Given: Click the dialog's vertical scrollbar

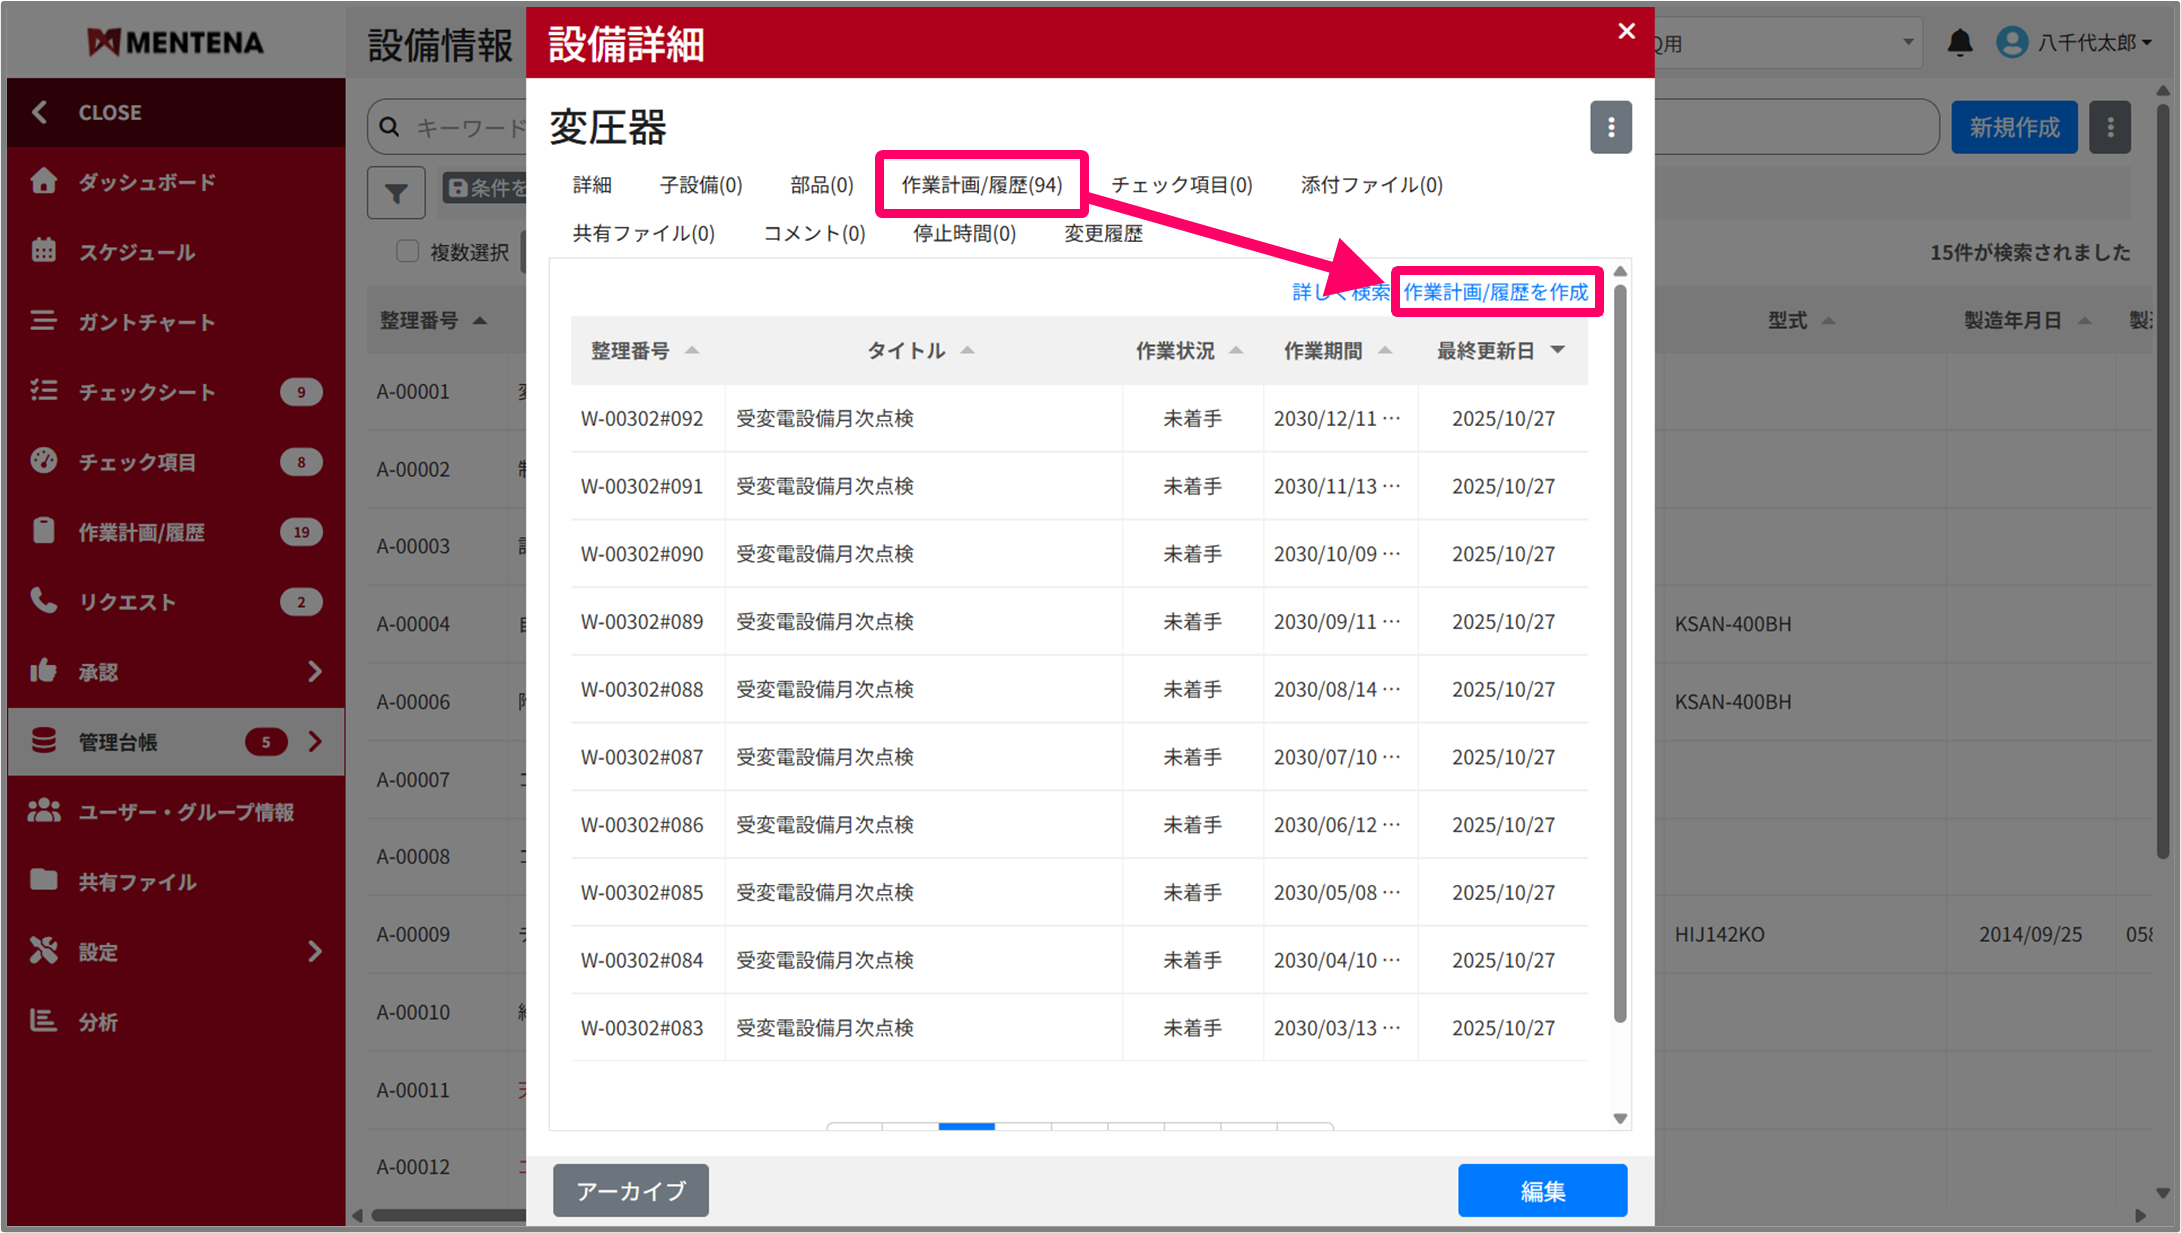Looking at the screenshot, I should pos(1620,650).
